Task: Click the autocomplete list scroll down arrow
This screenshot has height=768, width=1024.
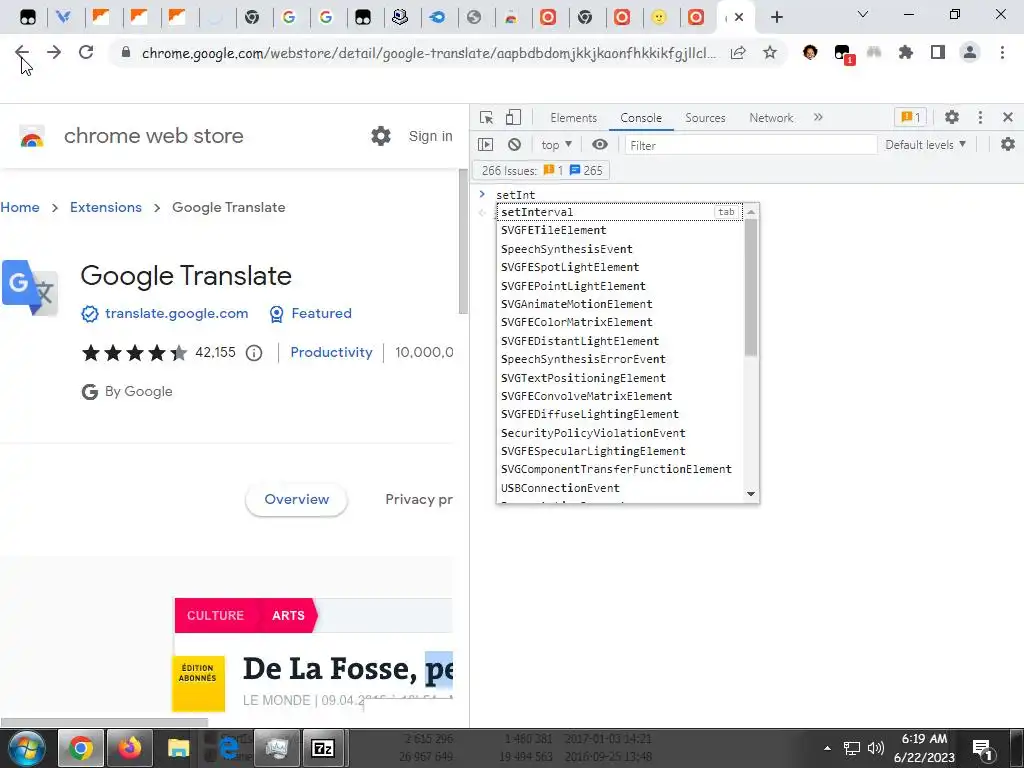Action: 751,494
